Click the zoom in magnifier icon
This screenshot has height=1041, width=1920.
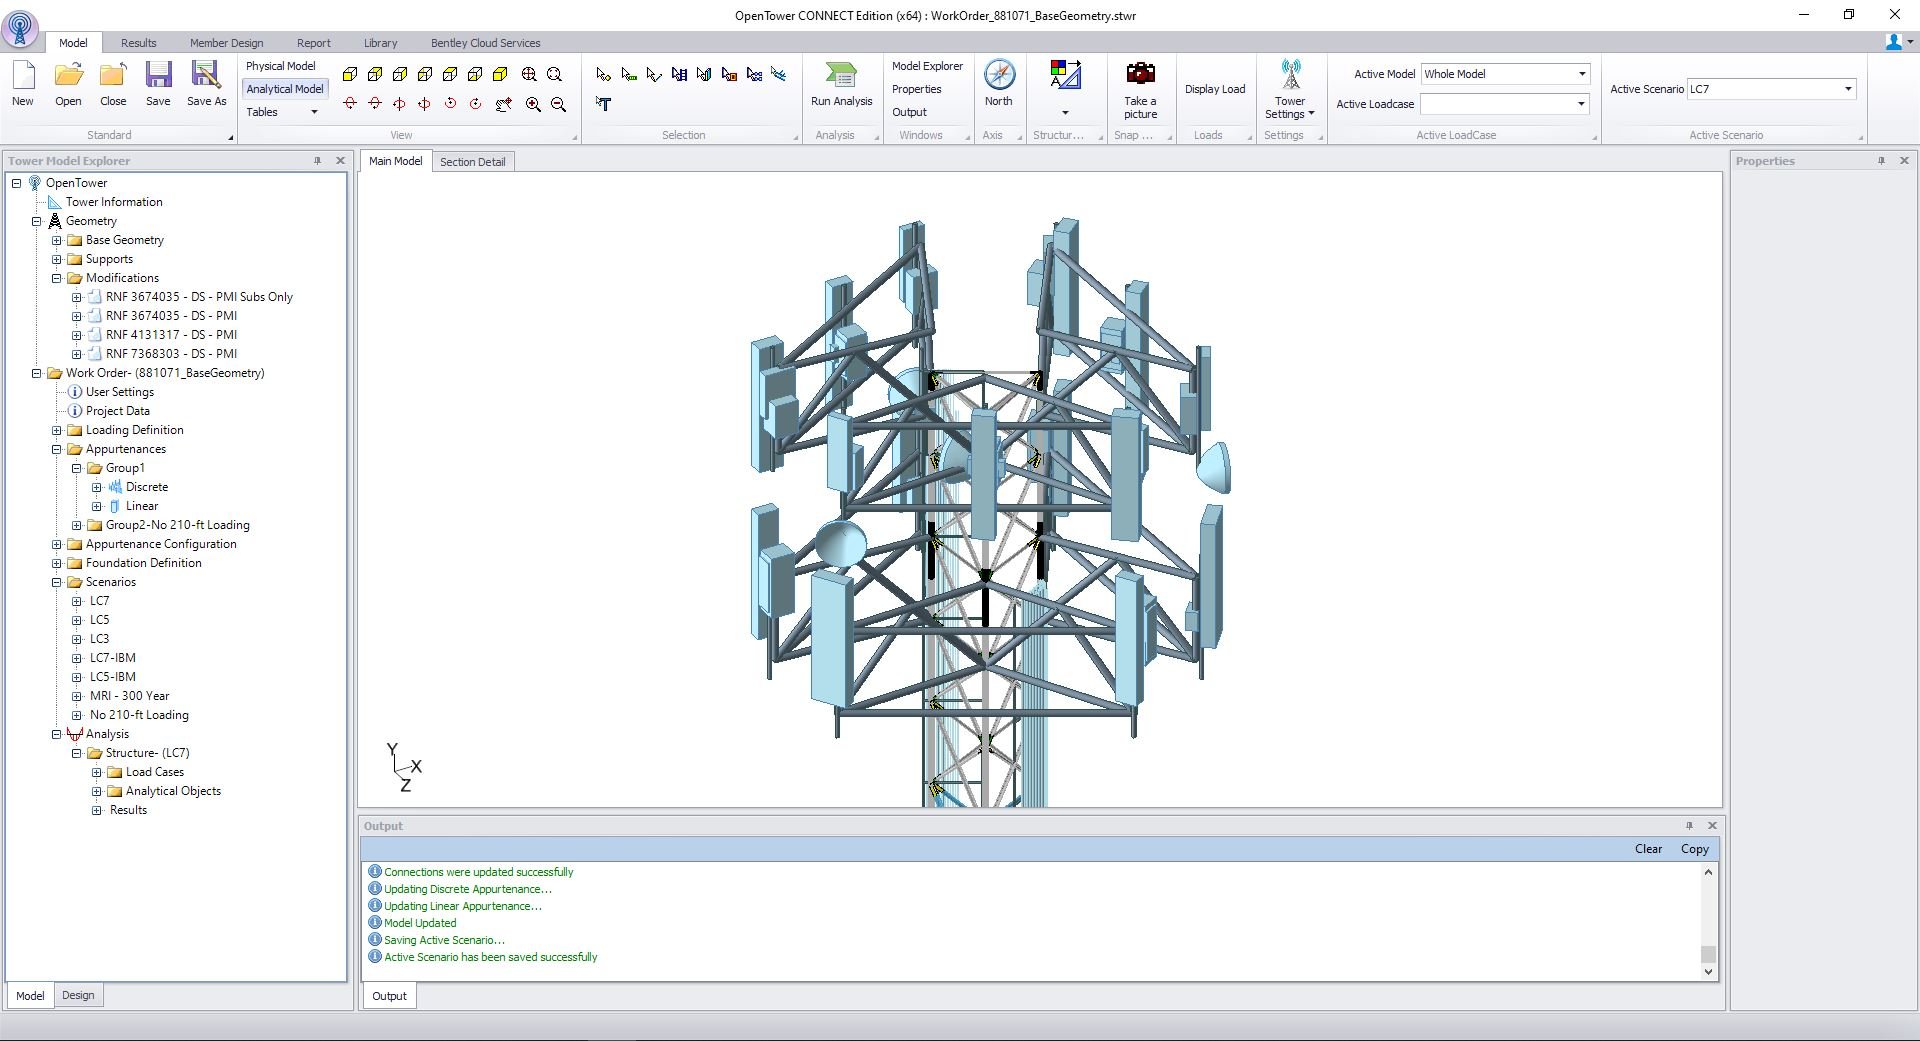click(533, 104)
